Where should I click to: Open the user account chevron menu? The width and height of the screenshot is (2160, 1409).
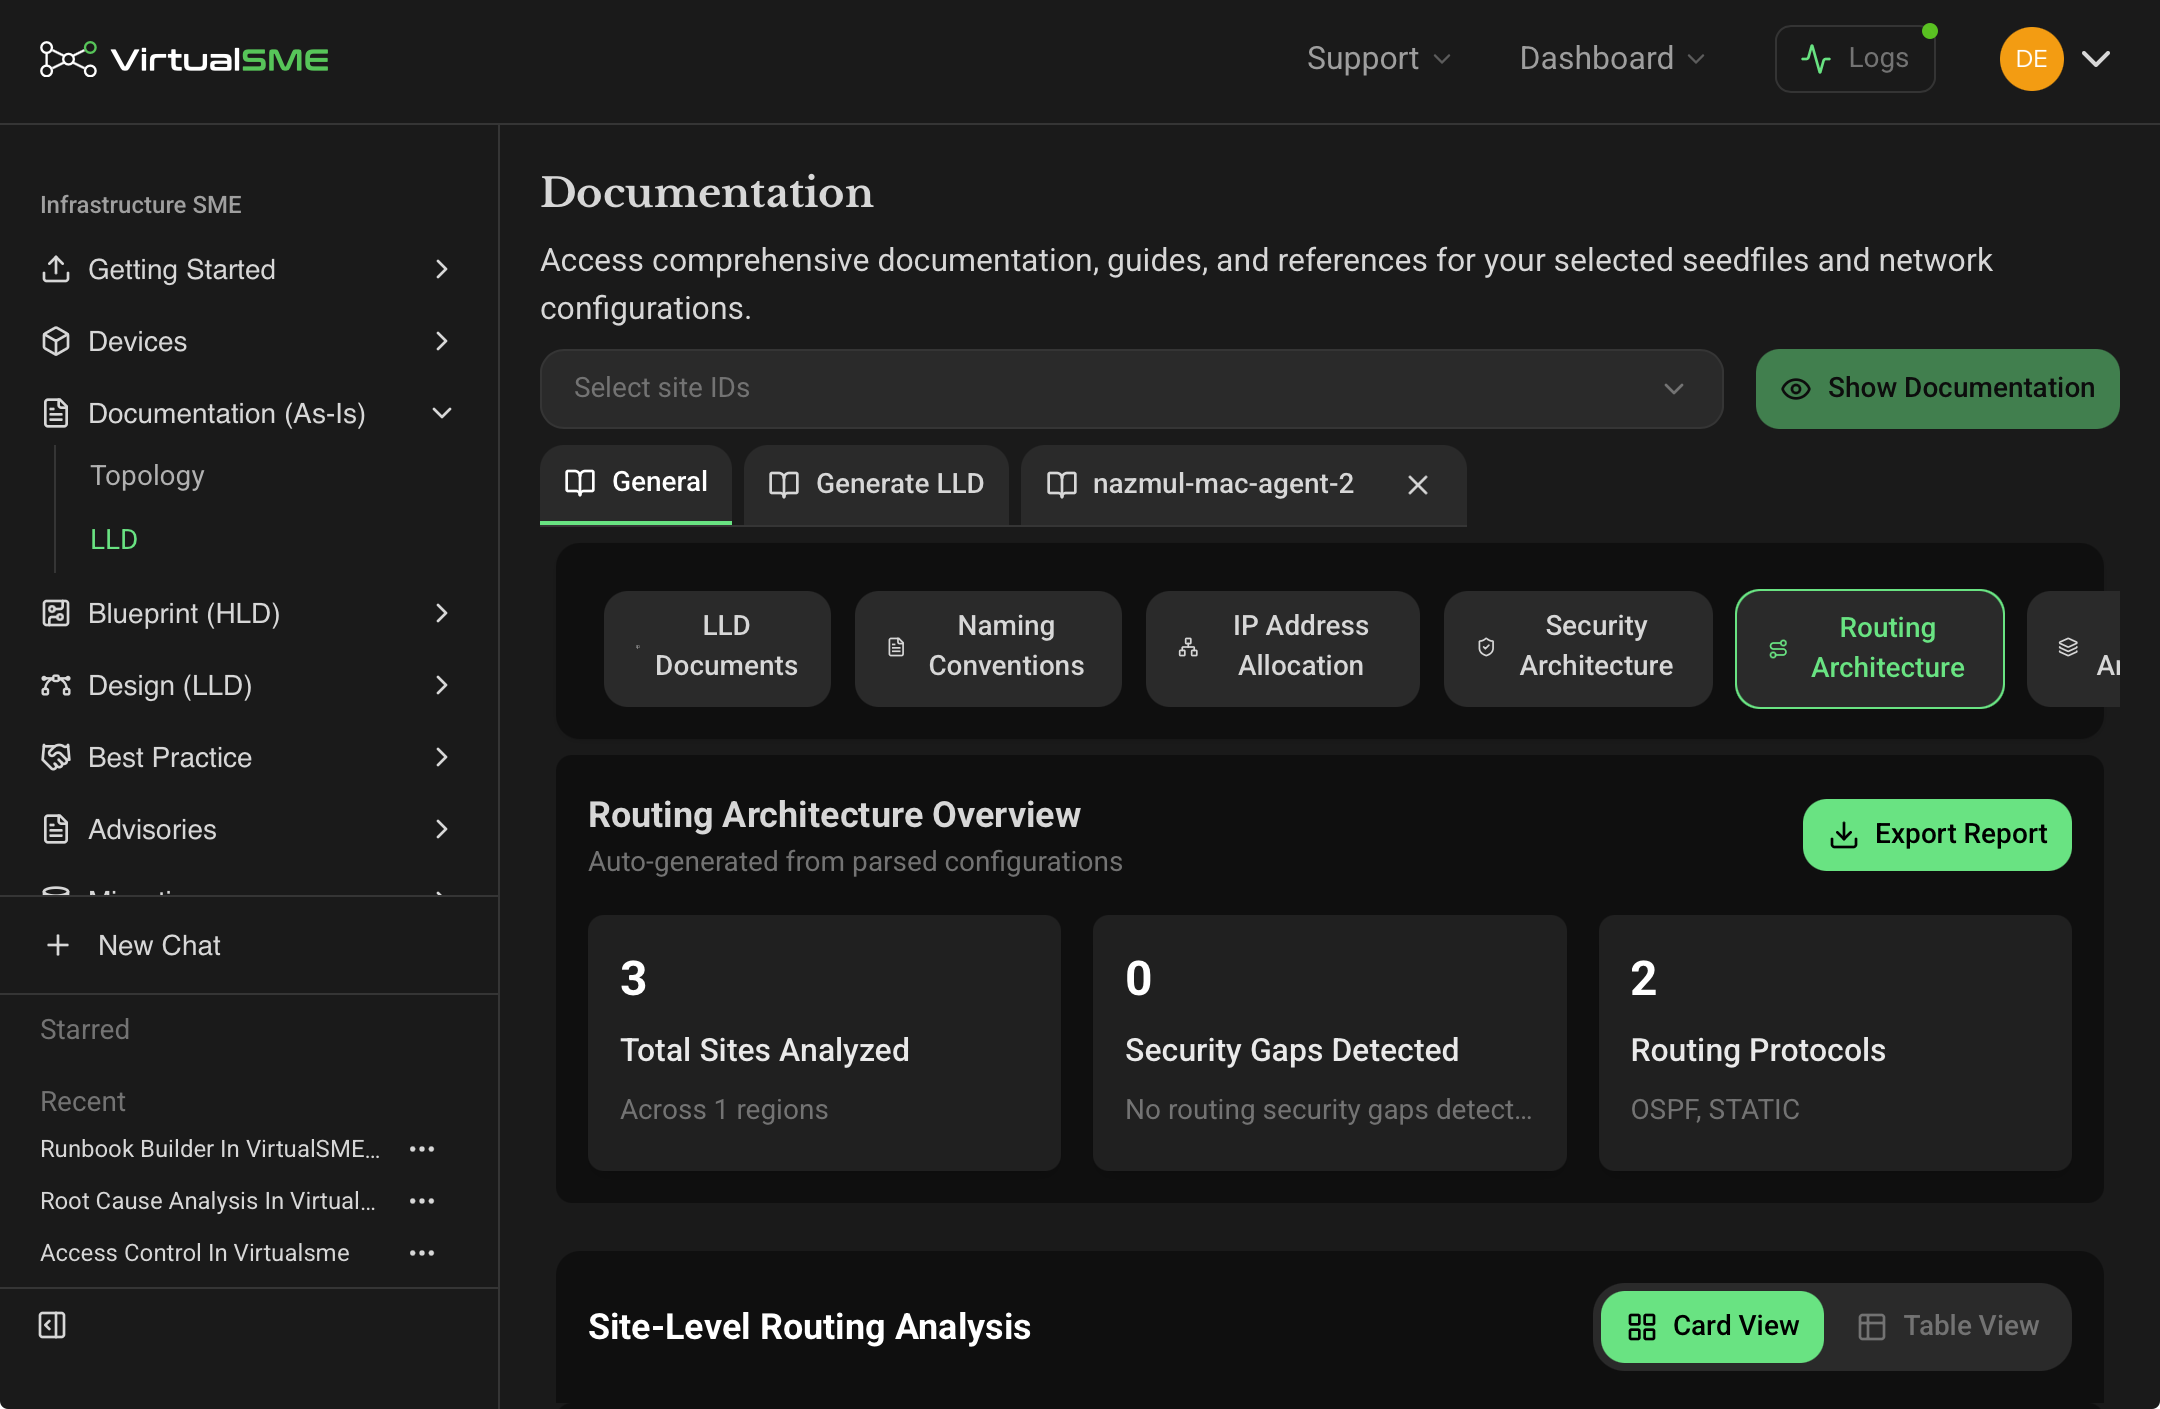click(2096, 59)
